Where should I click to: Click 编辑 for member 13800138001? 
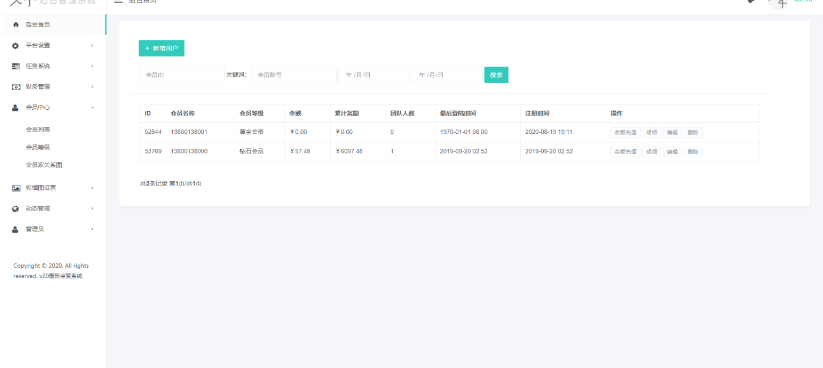[x=672, y=132]
